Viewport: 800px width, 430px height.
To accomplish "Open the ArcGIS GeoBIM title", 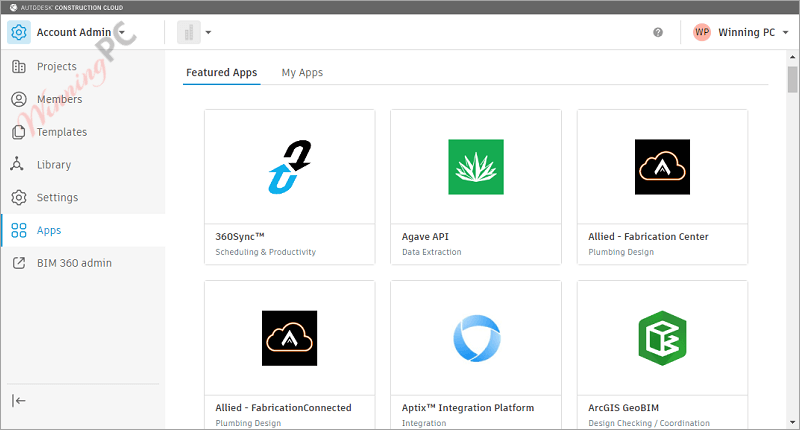I will point(623,408).
